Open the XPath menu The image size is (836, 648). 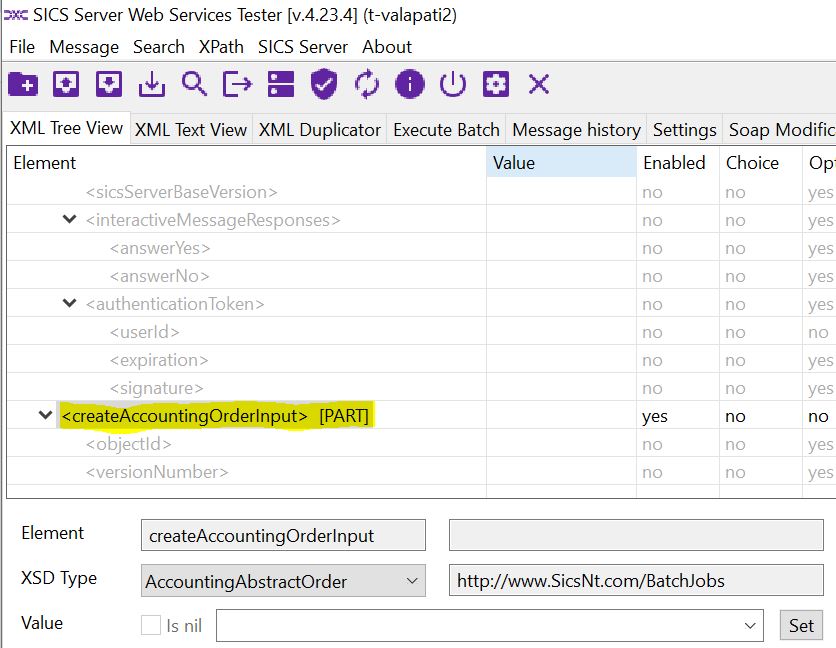pyautogui.click(x=220, y=47)
